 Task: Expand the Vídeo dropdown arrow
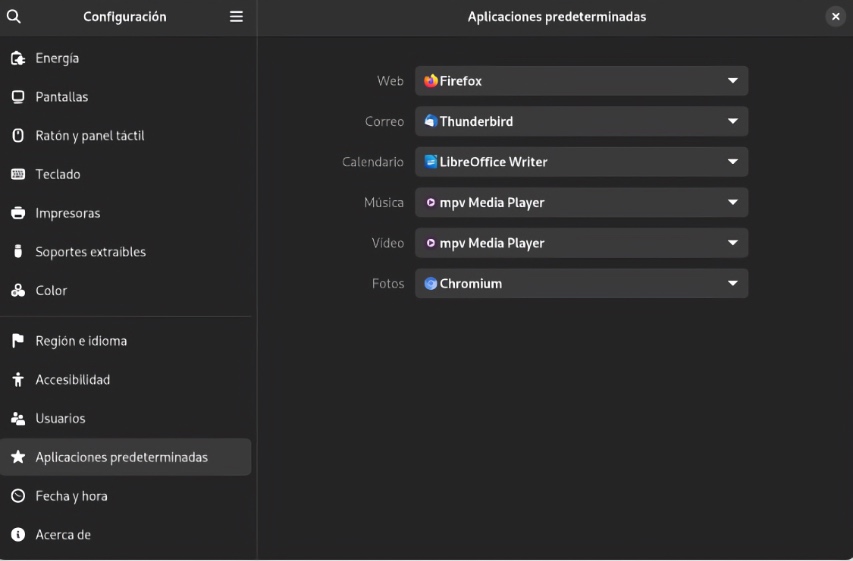[733, 243]
